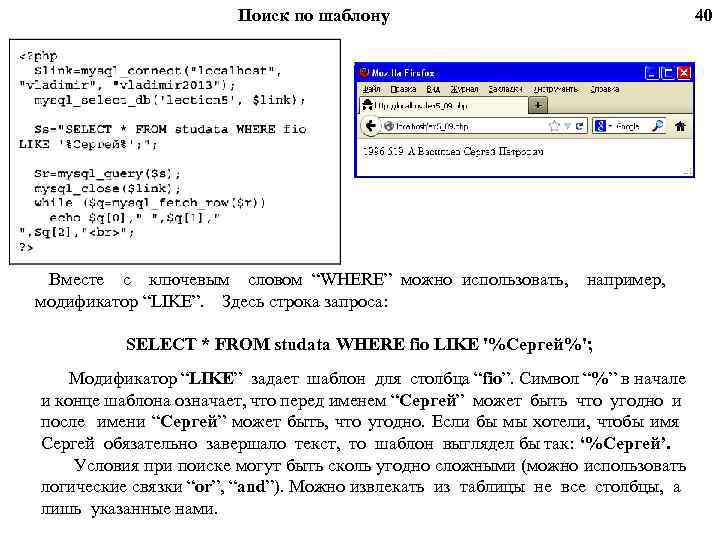
Task: Click the $r=mysql_query($s) code line
Action: (107, 174)
